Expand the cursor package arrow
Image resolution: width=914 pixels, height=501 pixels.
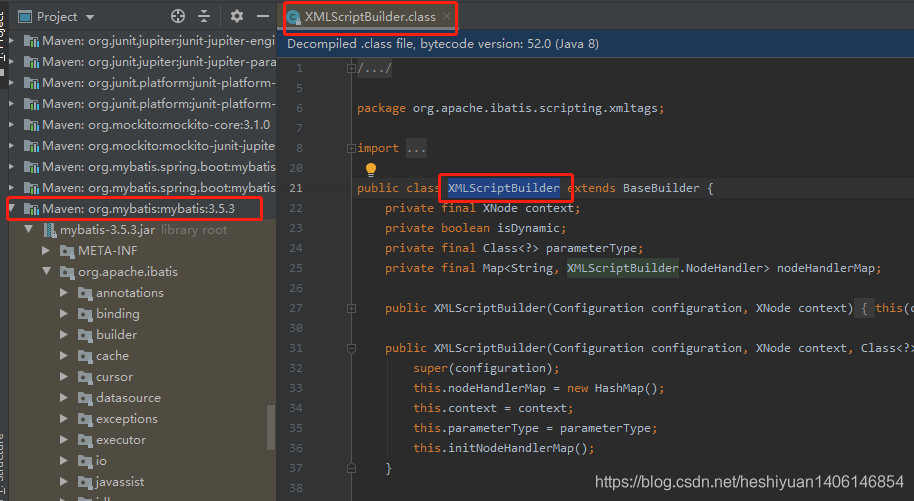(x=64, y=377)
